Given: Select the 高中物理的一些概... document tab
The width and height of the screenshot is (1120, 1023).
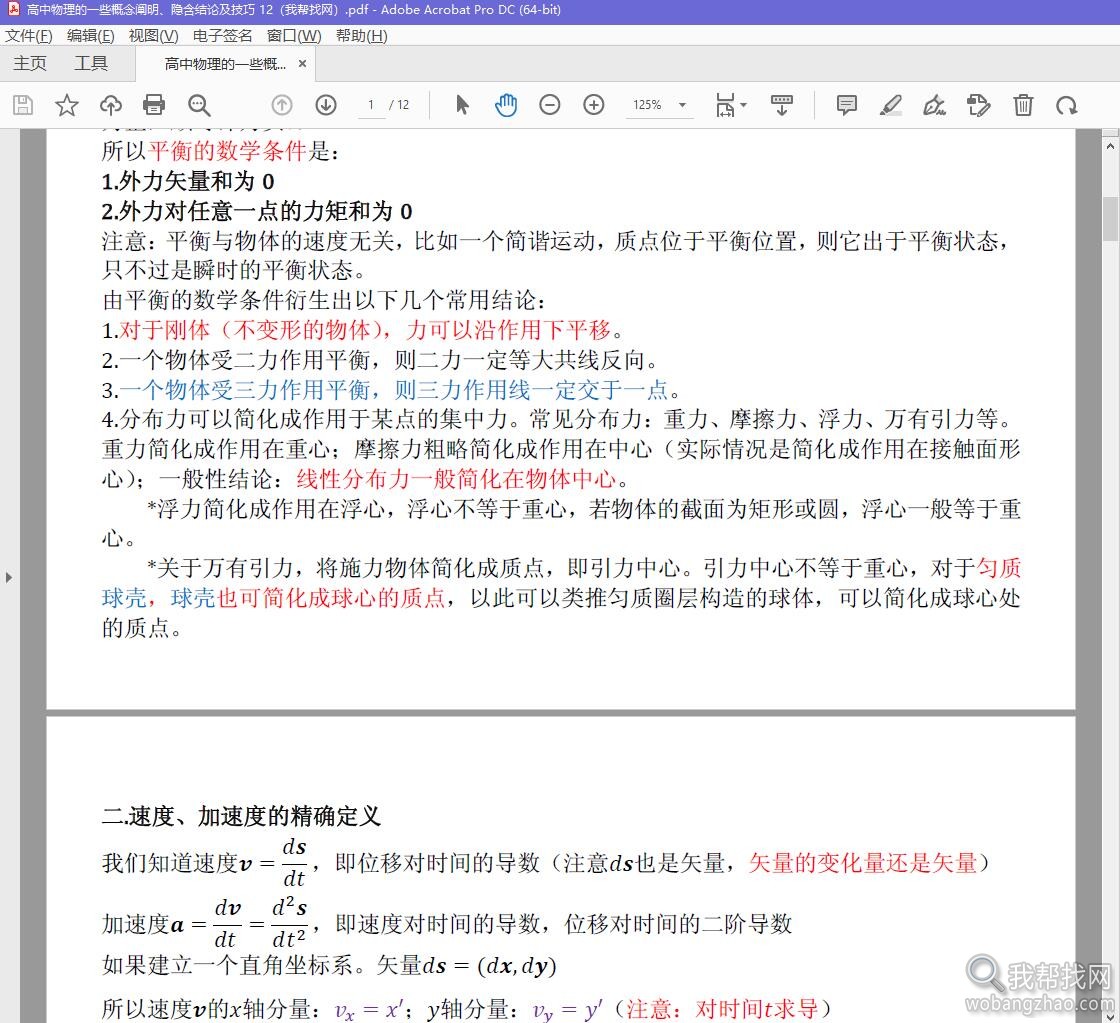Looking at the screenshot, I should (224, 64).
